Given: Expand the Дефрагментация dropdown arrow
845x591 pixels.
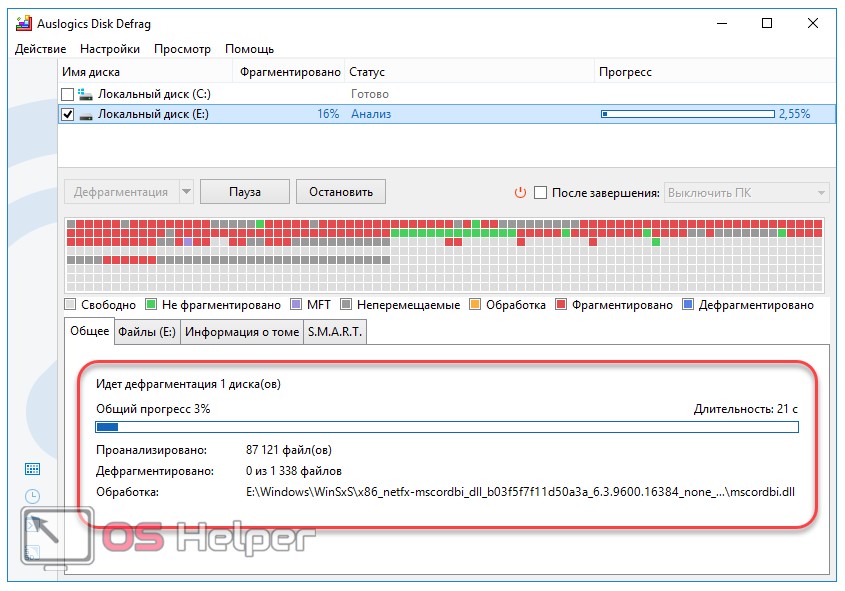Looking at the screenshot, I should click(x=186, y=192).
